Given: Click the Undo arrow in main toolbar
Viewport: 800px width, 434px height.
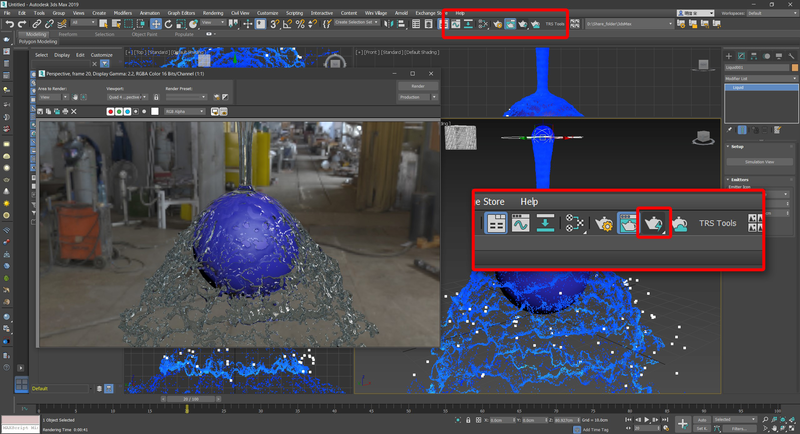Looking at the screenshot, I should (x=9, y=23).
